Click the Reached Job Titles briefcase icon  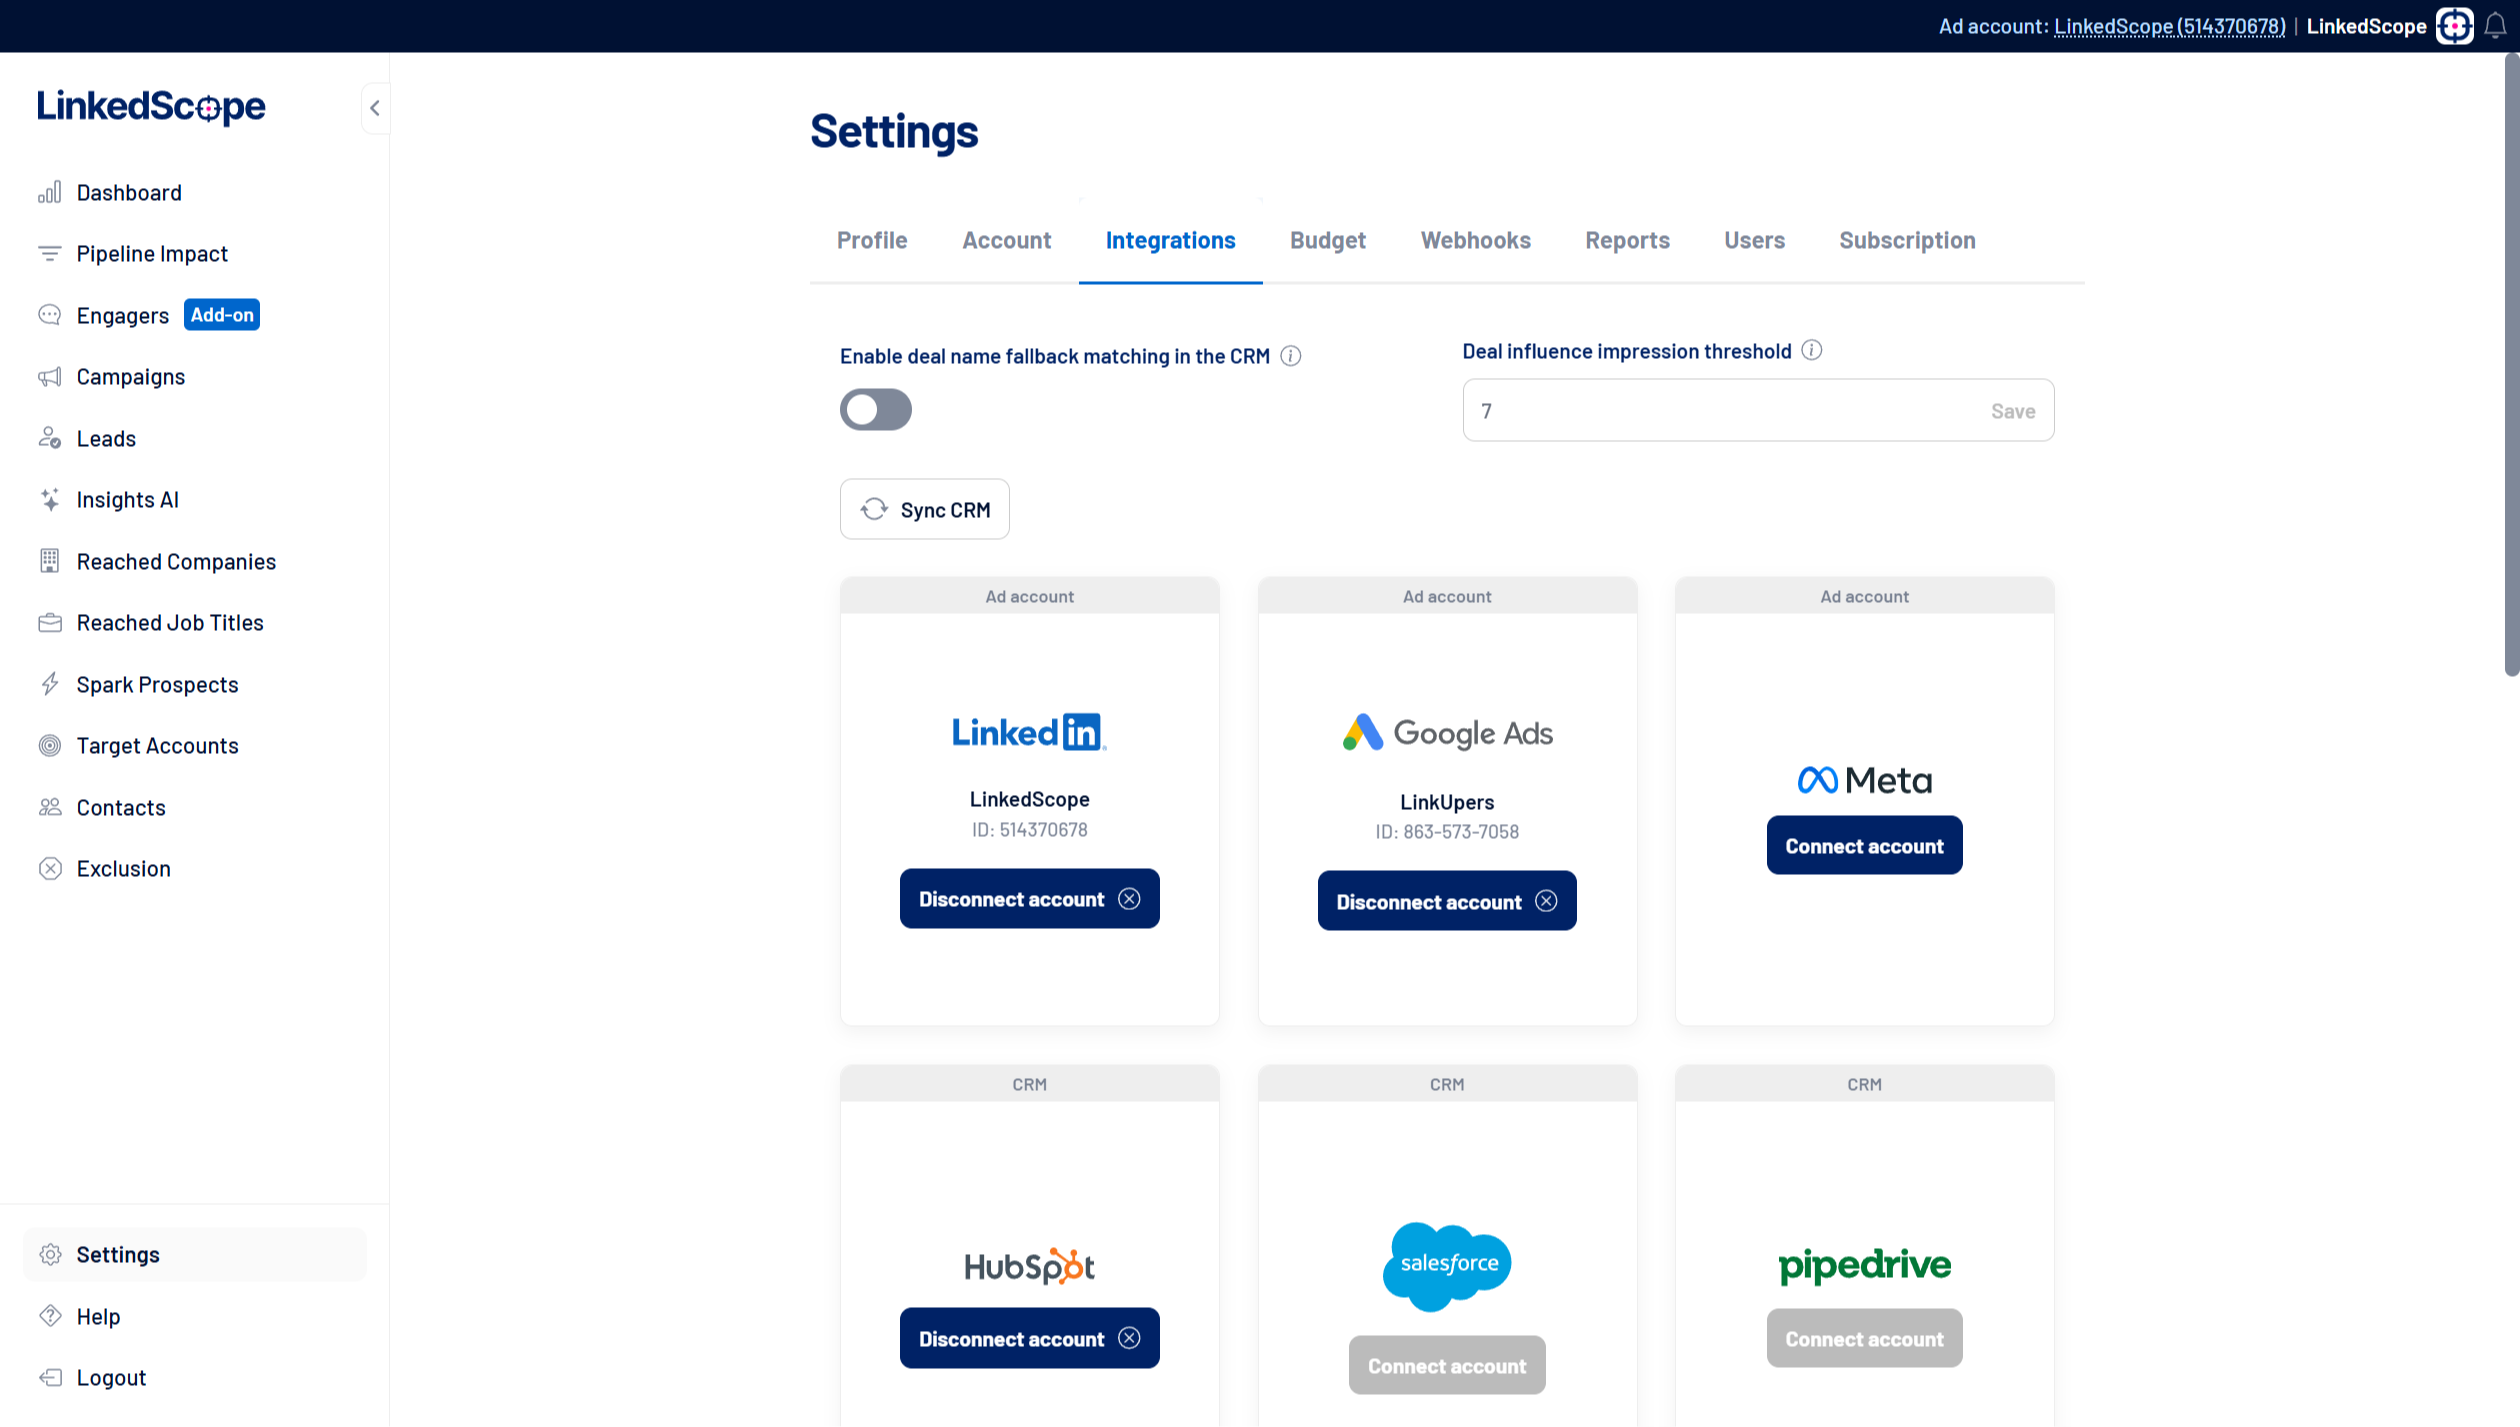50,623
